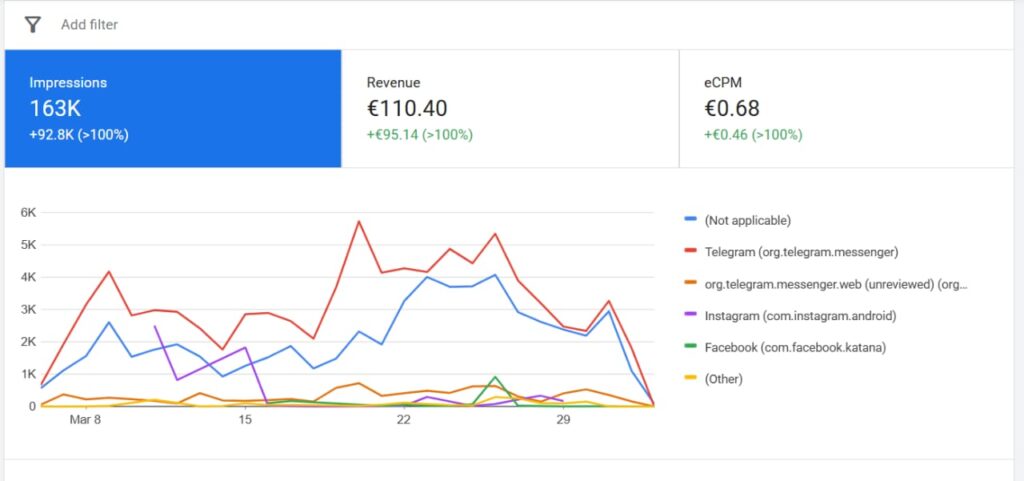Hide the Telegram (org.telegram.messenger) series label
This screenshot has width=1024, height=481.
pyautogui.click(x=798, y=251)
